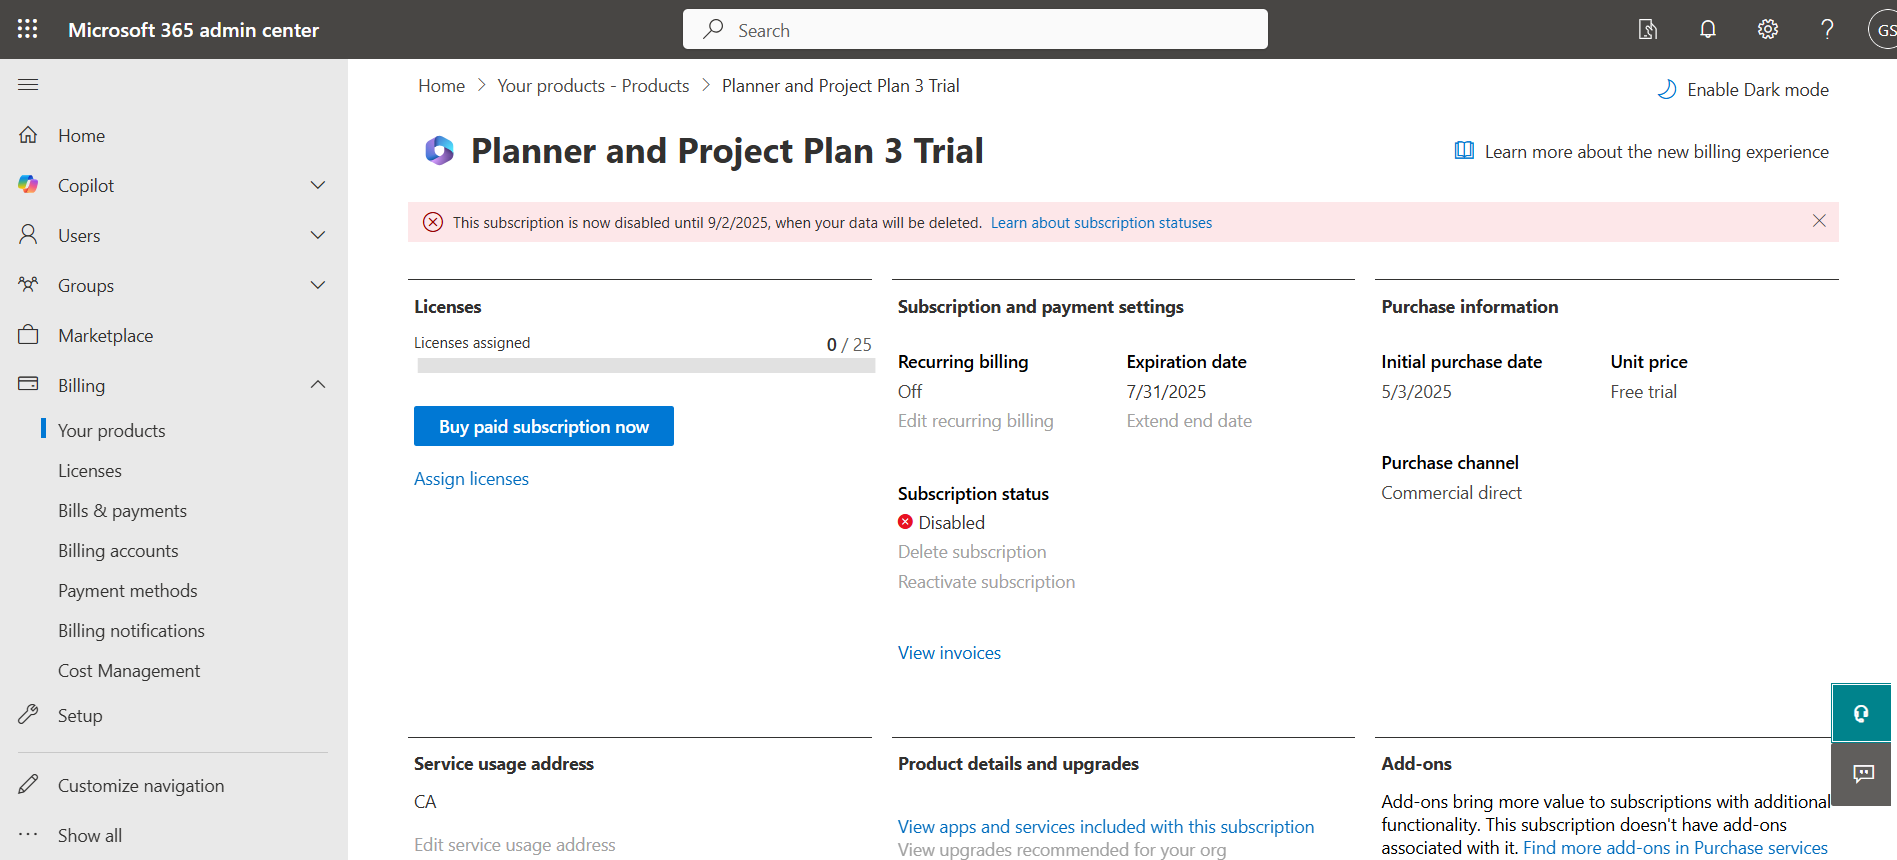Open Bills & payments page
The height and width of the screenshot is (860, 1897).
(122, 510)
